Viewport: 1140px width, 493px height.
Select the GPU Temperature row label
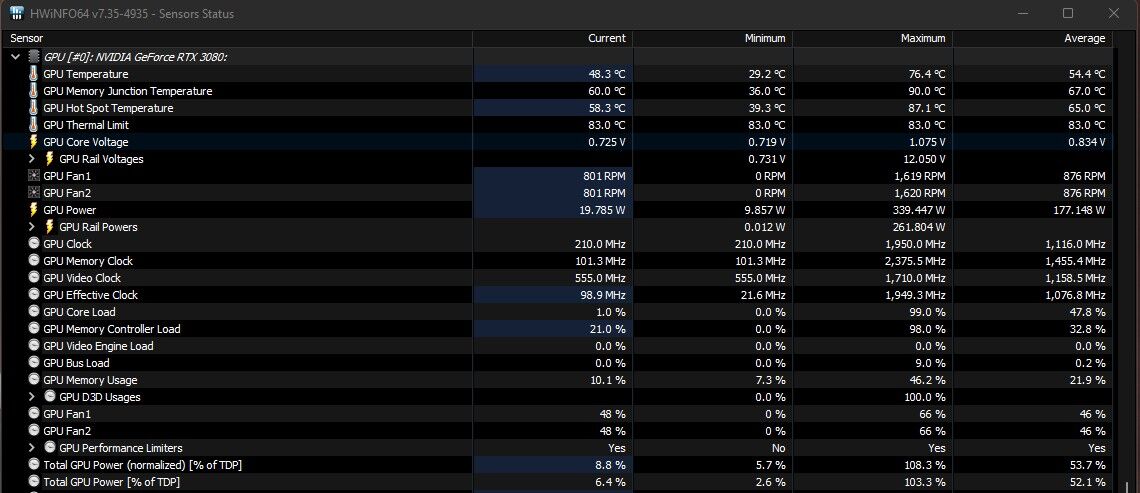pos(86,74)
